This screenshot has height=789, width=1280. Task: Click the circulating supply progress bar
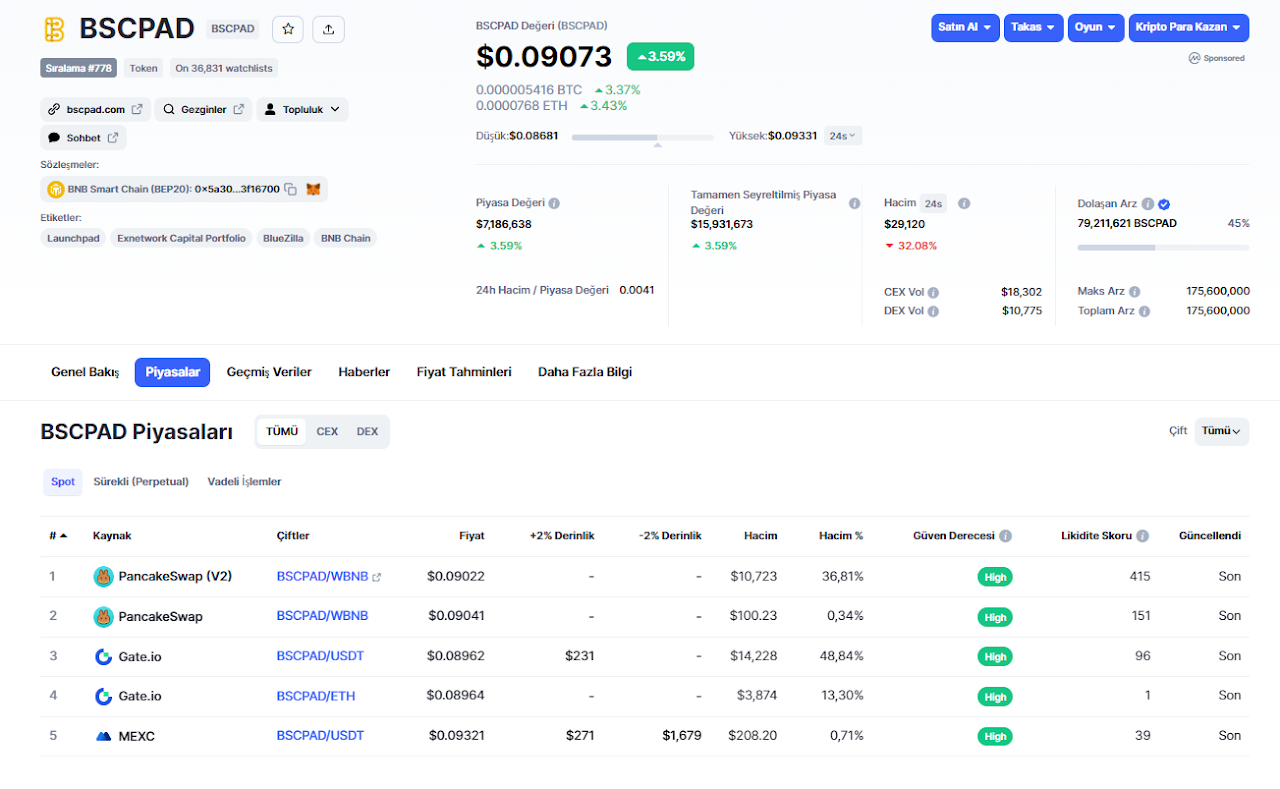[1163, 247]
